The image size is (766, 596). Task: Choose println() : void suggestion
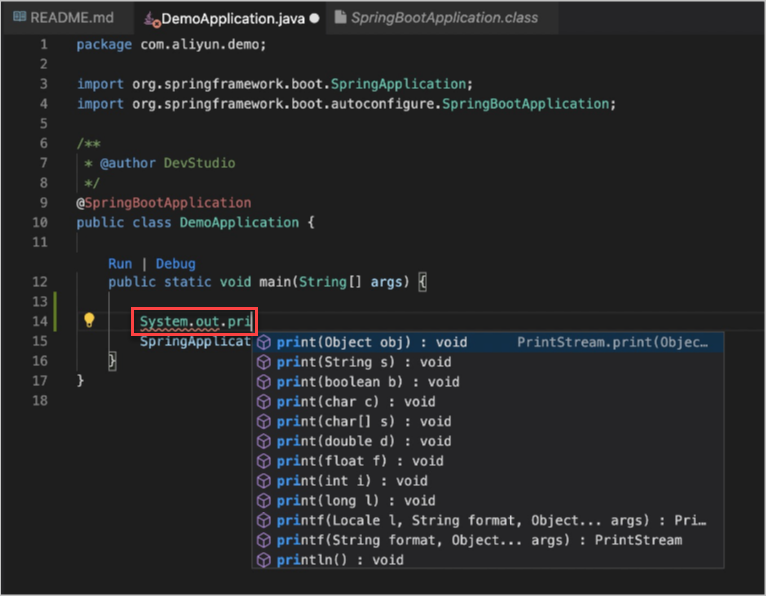point(487,560)
